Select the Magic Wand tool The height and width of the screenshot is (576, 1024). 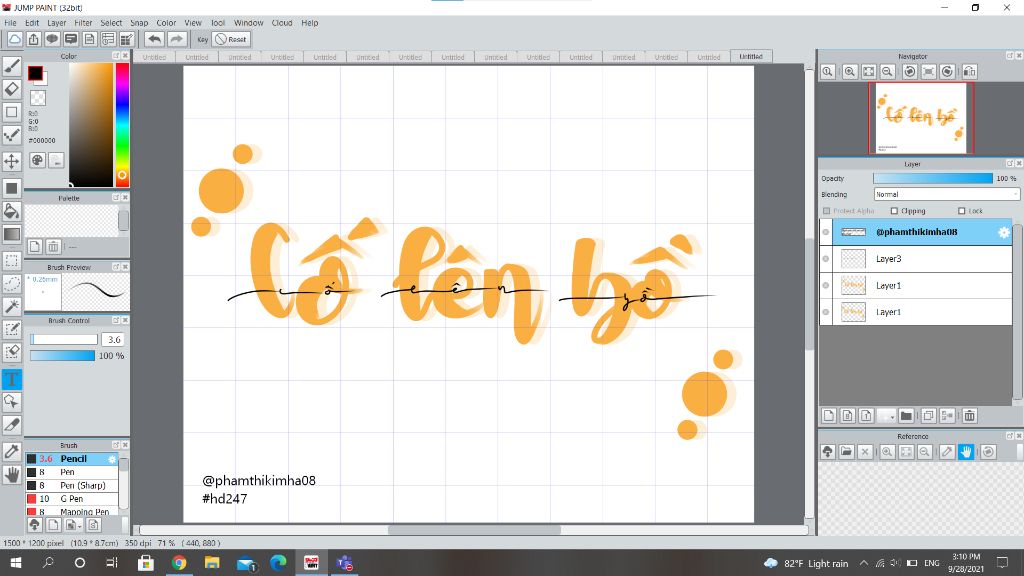12,306
